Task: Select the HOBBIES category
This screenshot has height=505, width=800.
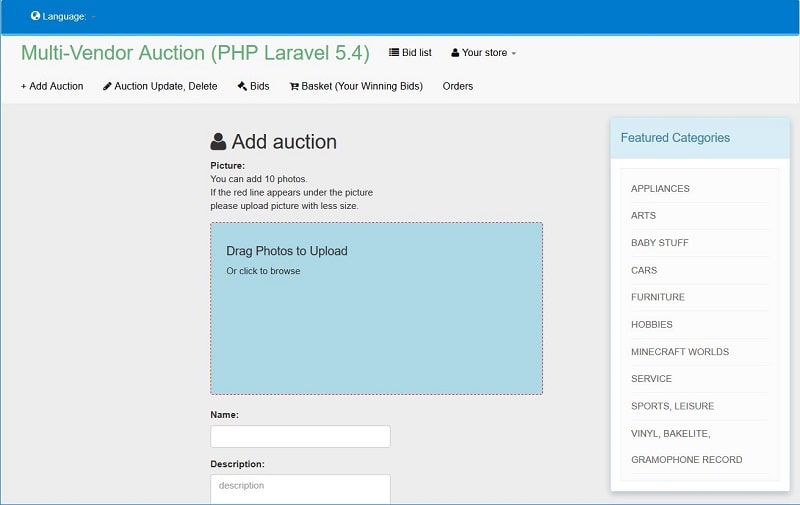Action: (652, 324)
